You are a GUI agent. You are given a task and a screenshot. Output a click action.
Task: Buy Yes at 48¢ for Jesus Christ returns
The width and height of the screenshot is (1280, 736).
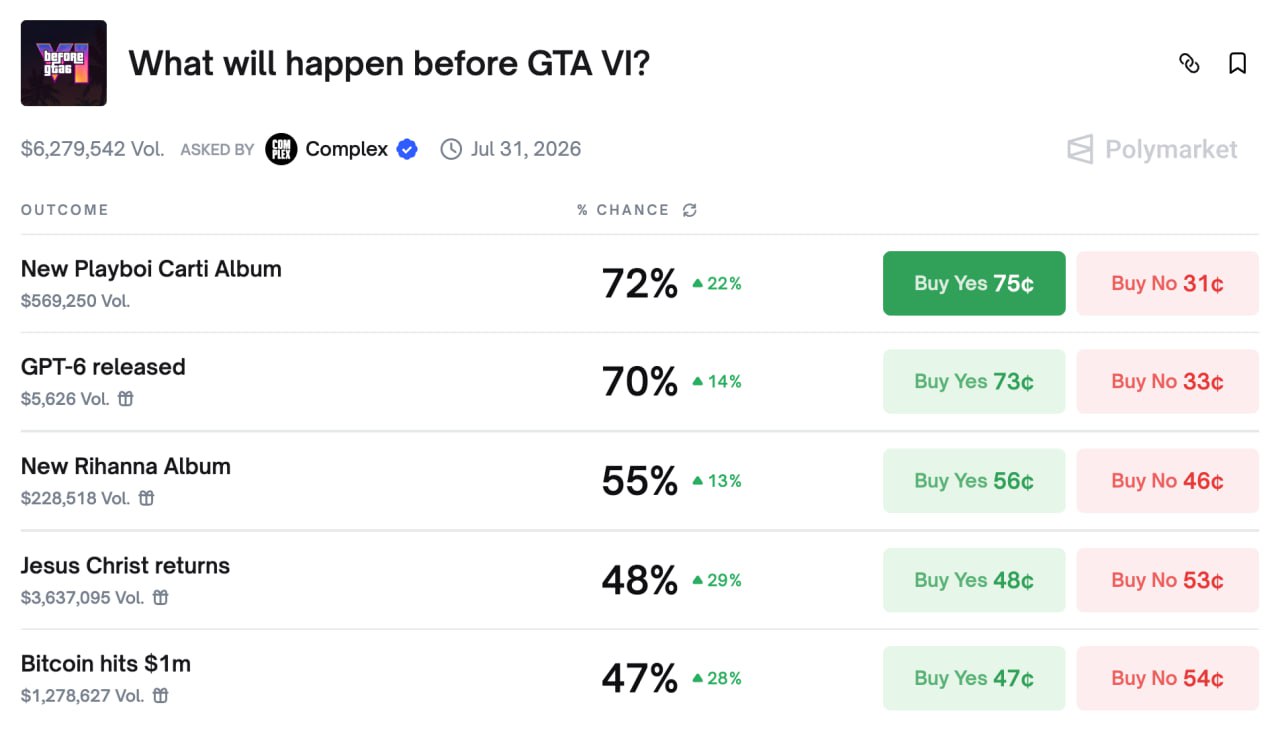coord(974,580)
